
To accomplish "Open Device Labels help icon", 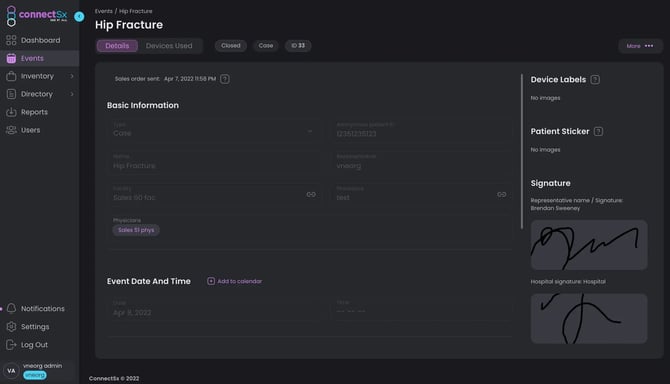I will tap(595, 79).
